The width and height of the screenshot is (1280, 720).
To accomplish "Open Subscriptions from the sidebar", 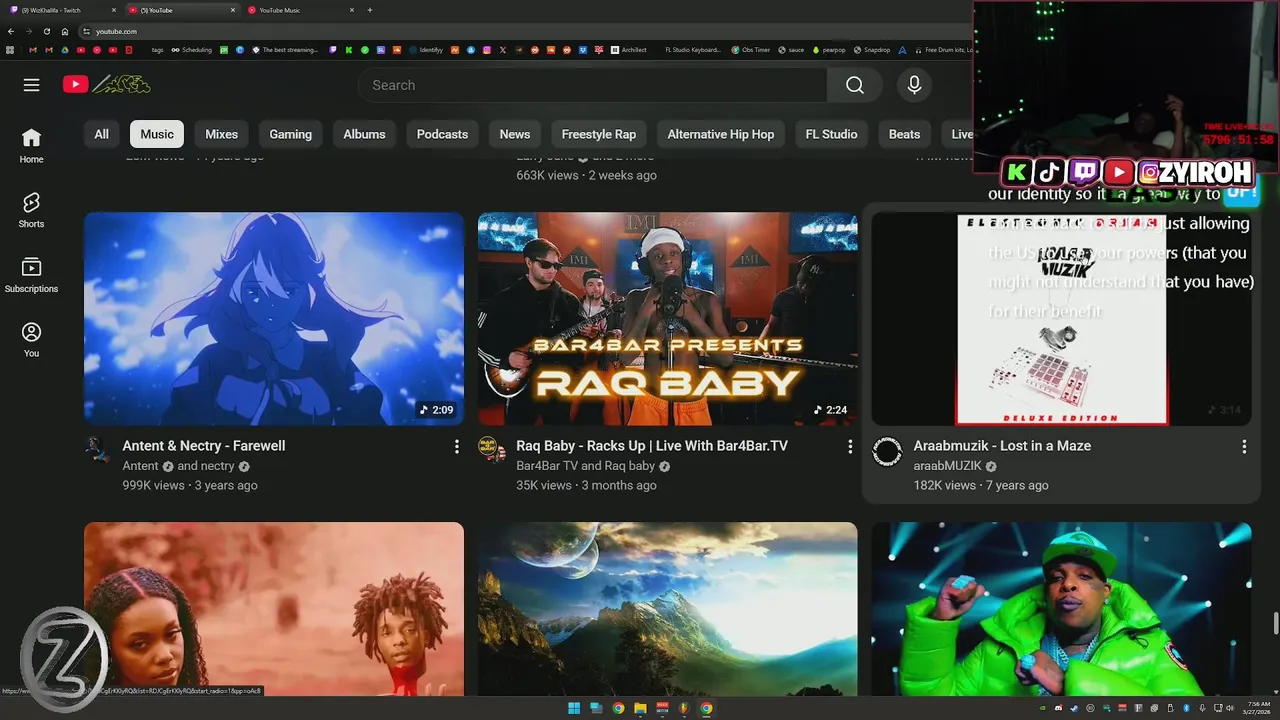I will 31,275.
